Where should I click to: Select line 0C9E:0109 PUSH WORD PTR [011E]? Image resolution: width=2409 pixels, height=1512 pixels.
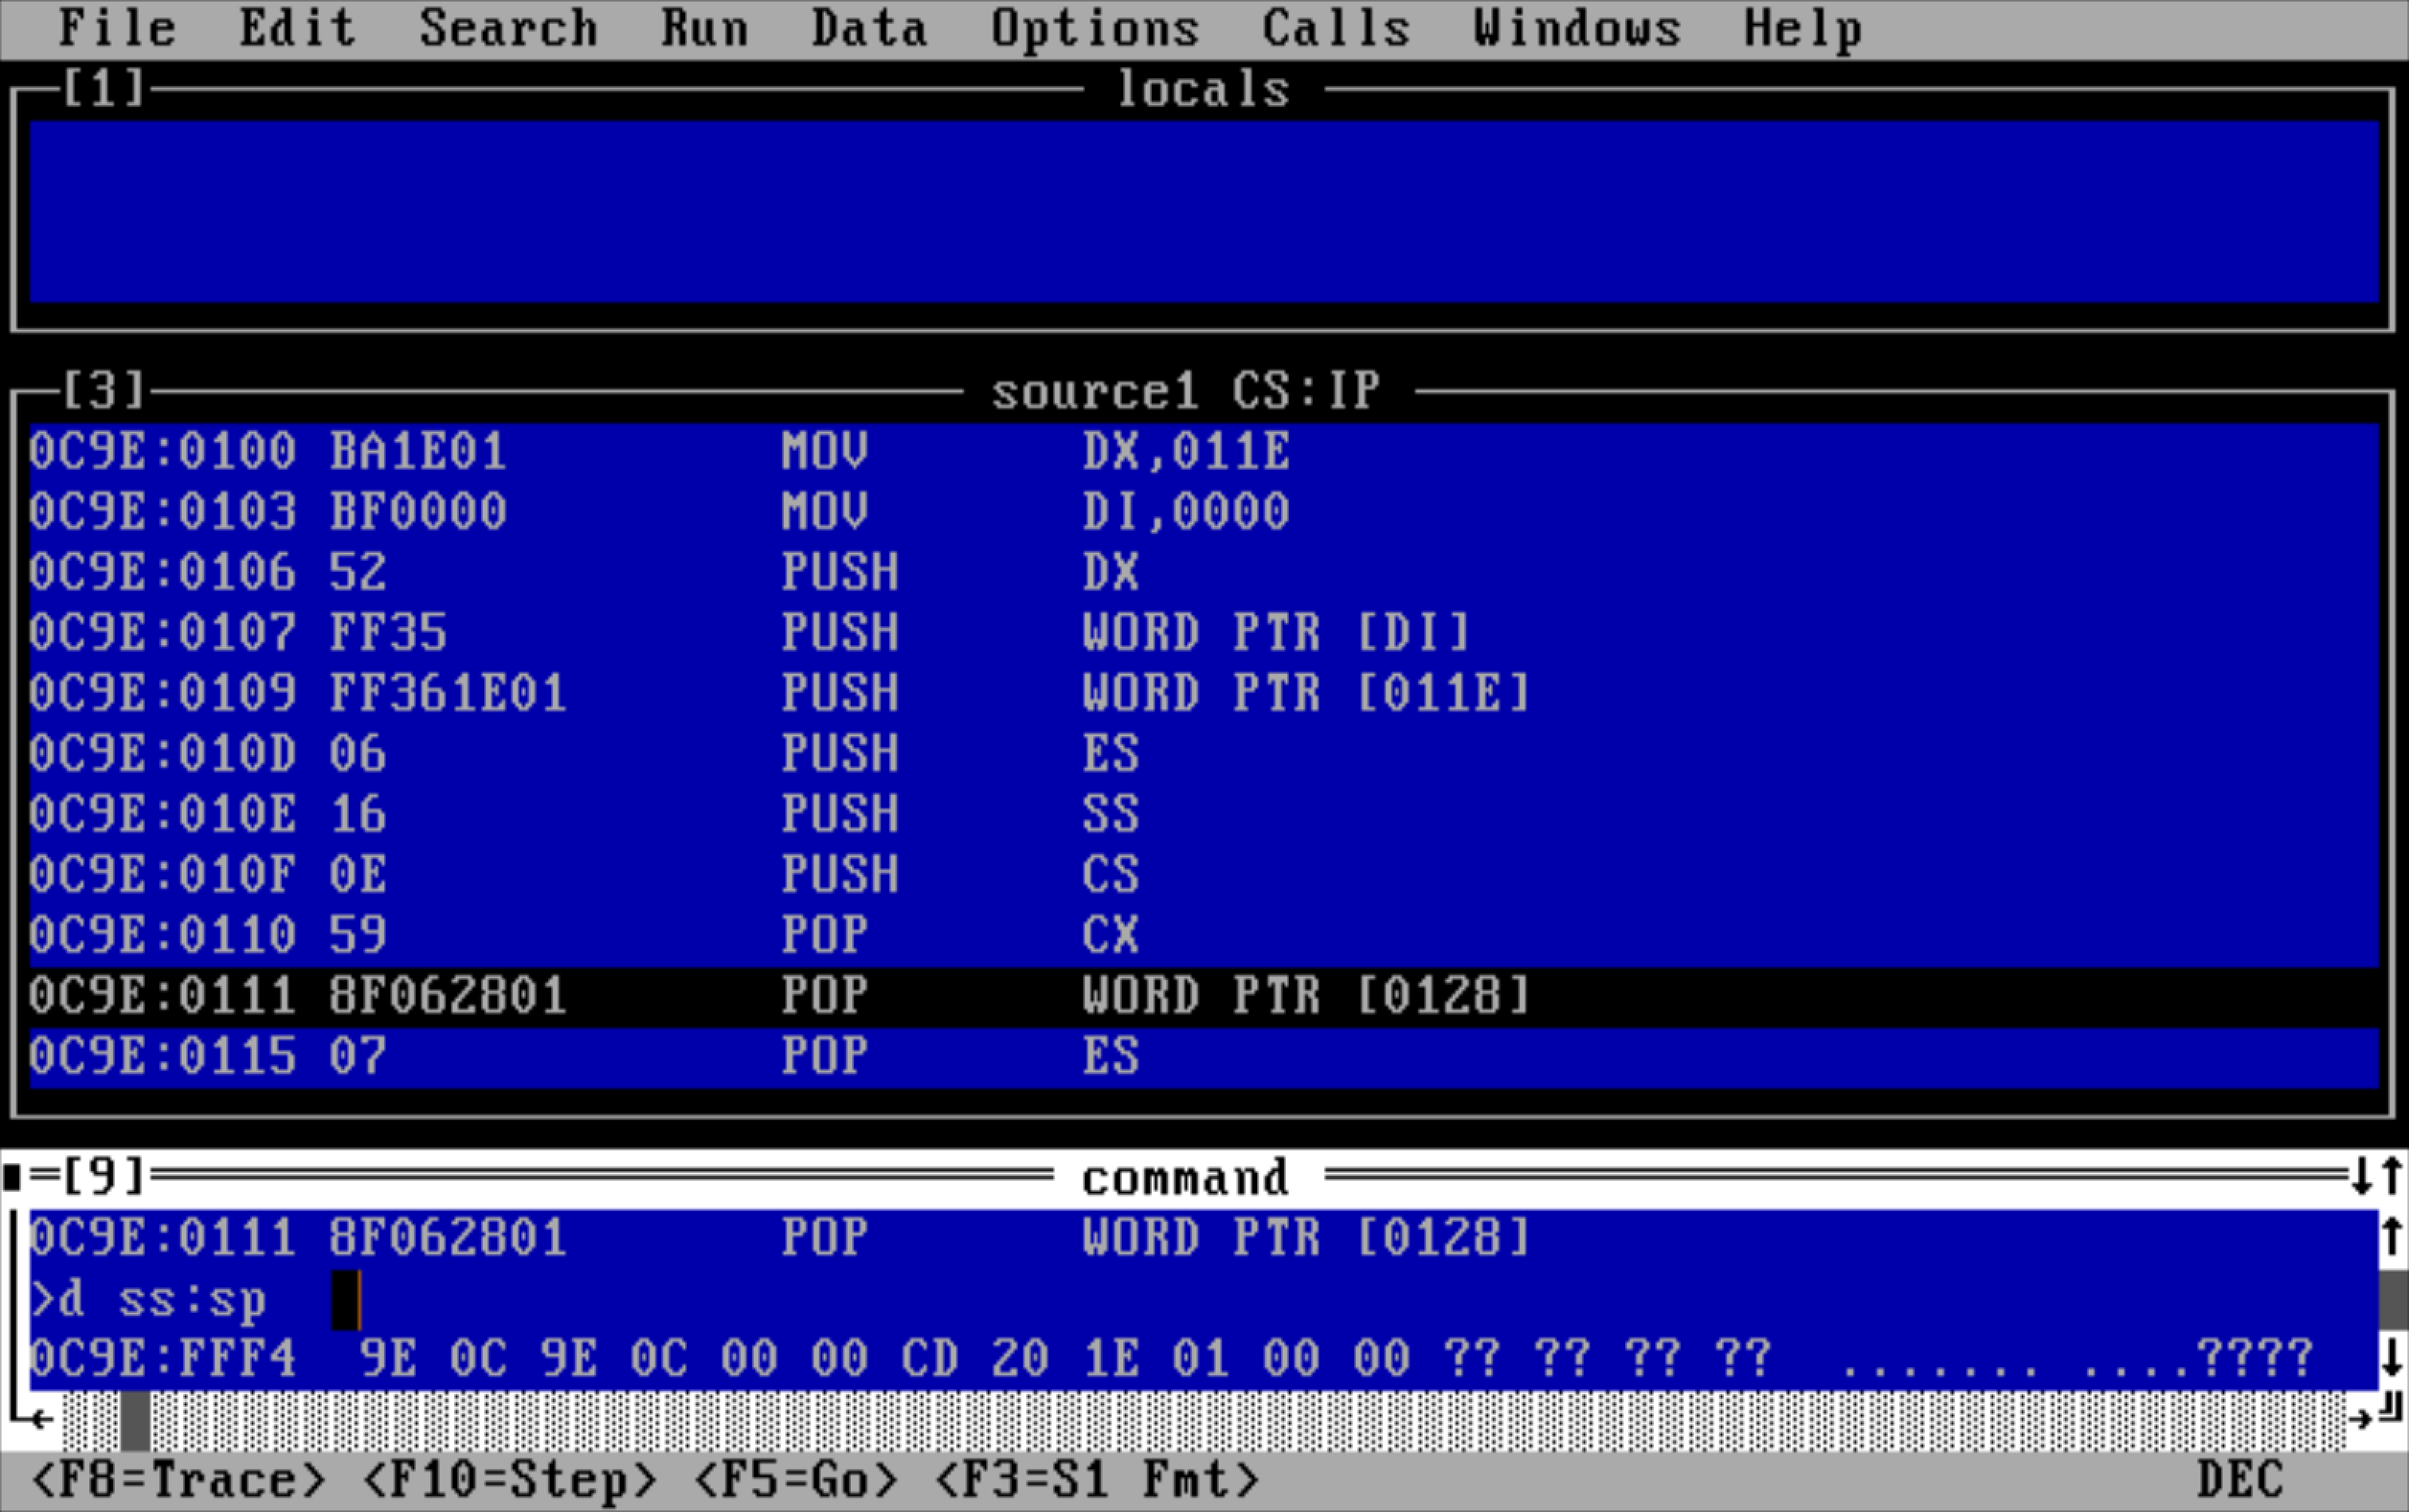coord(1203,693)
